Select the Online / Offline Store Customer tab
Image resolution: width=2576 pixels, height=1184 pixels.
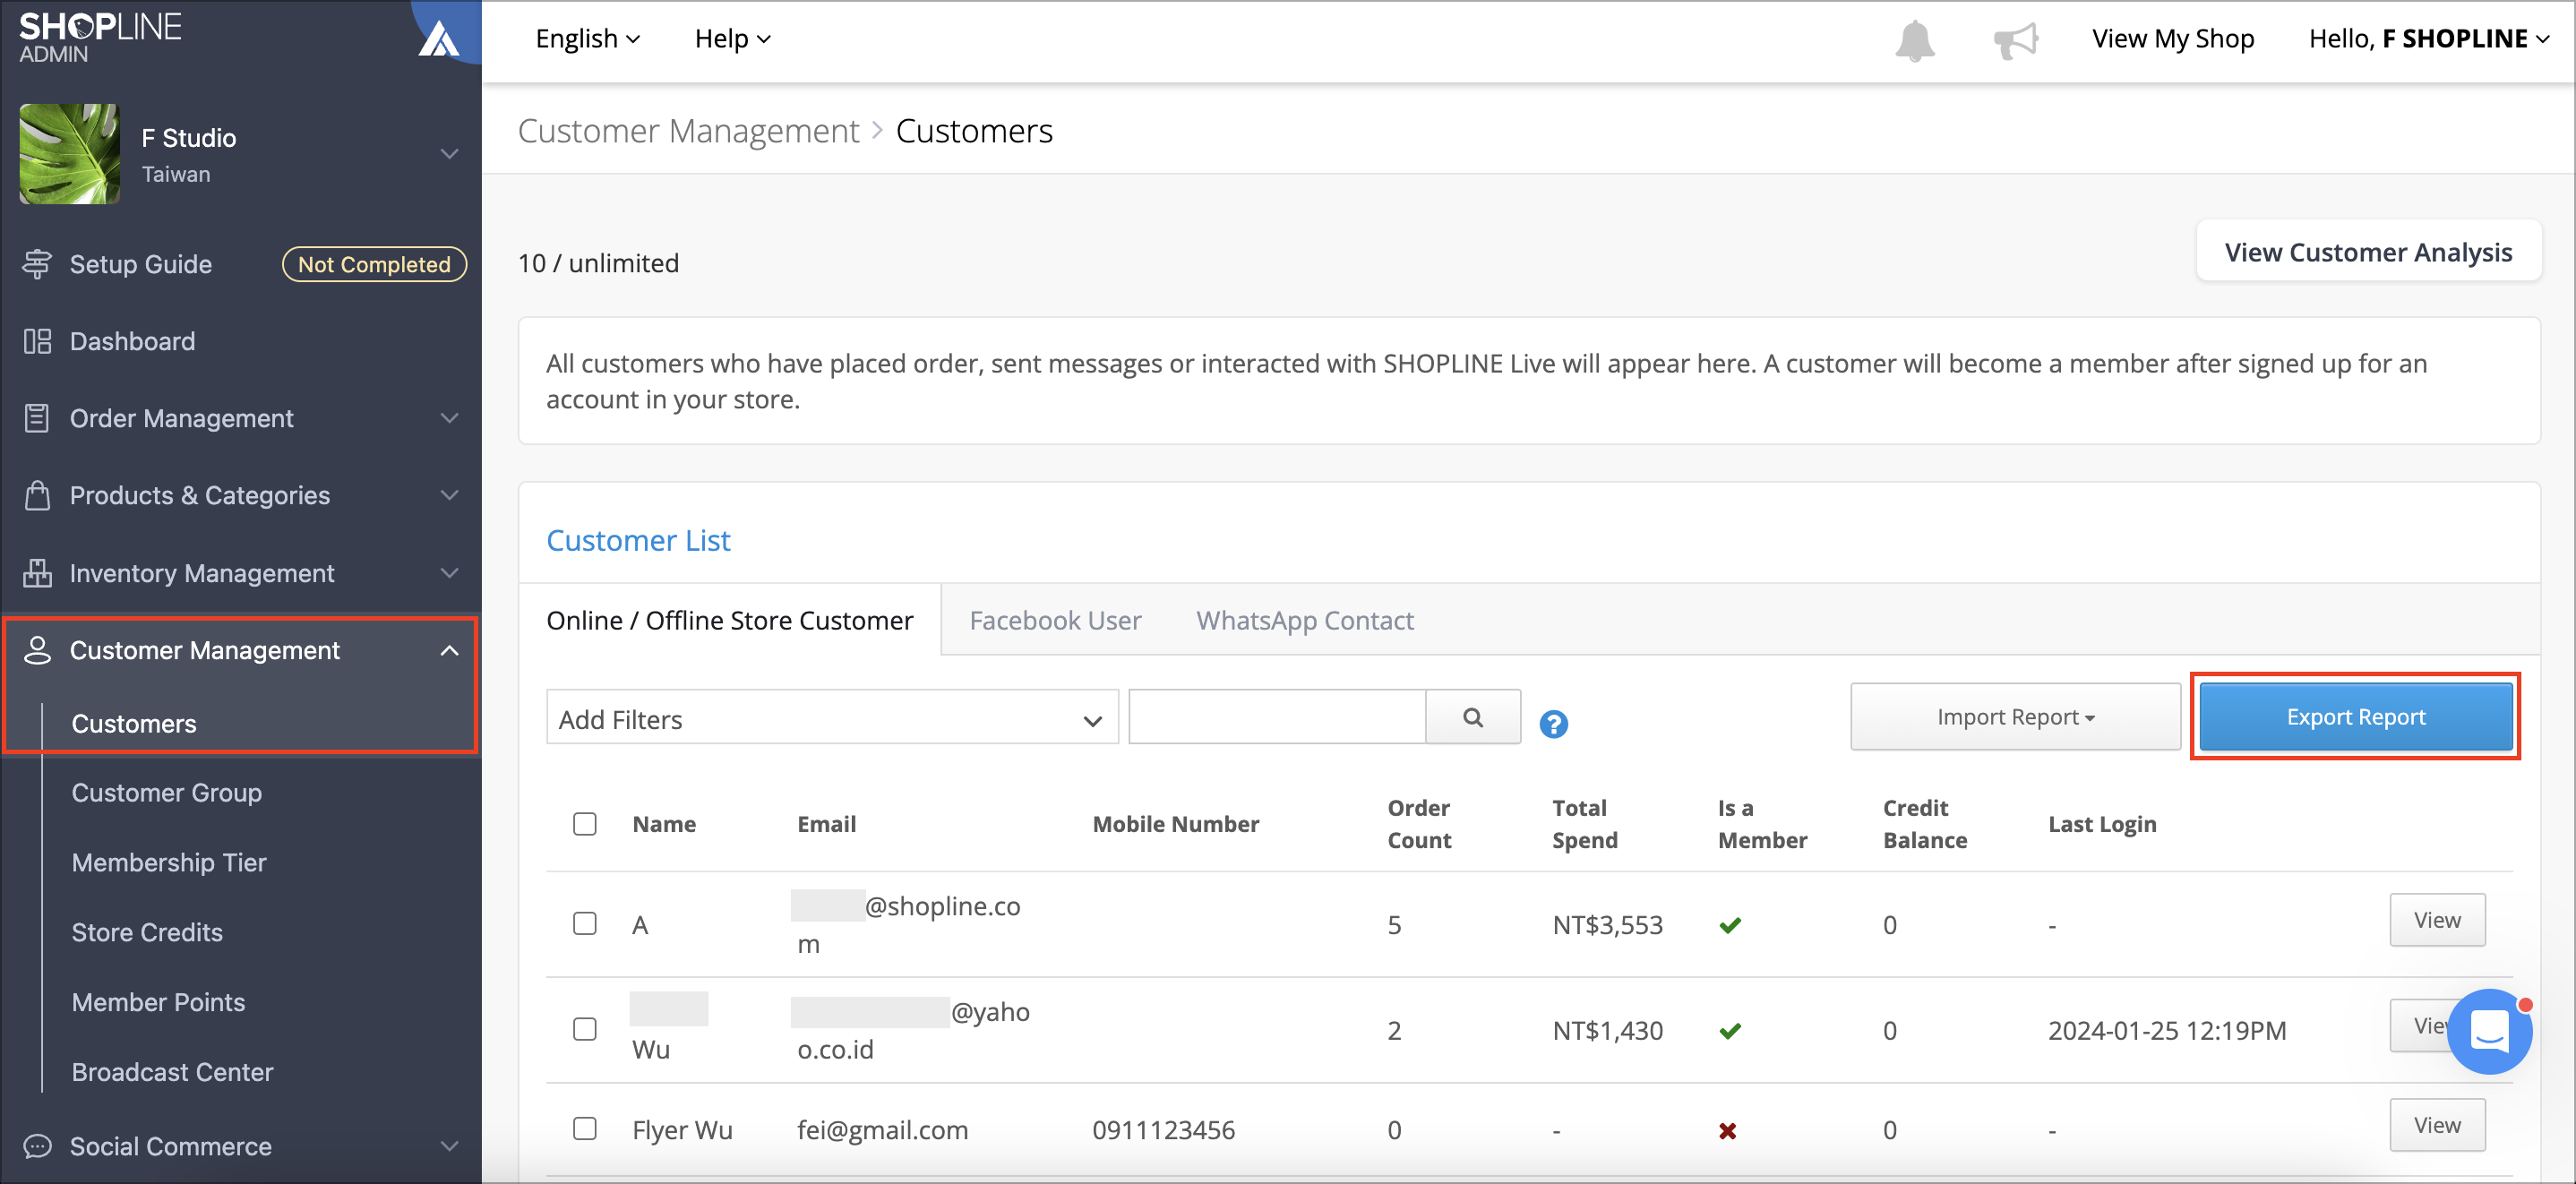pos(730,620)
